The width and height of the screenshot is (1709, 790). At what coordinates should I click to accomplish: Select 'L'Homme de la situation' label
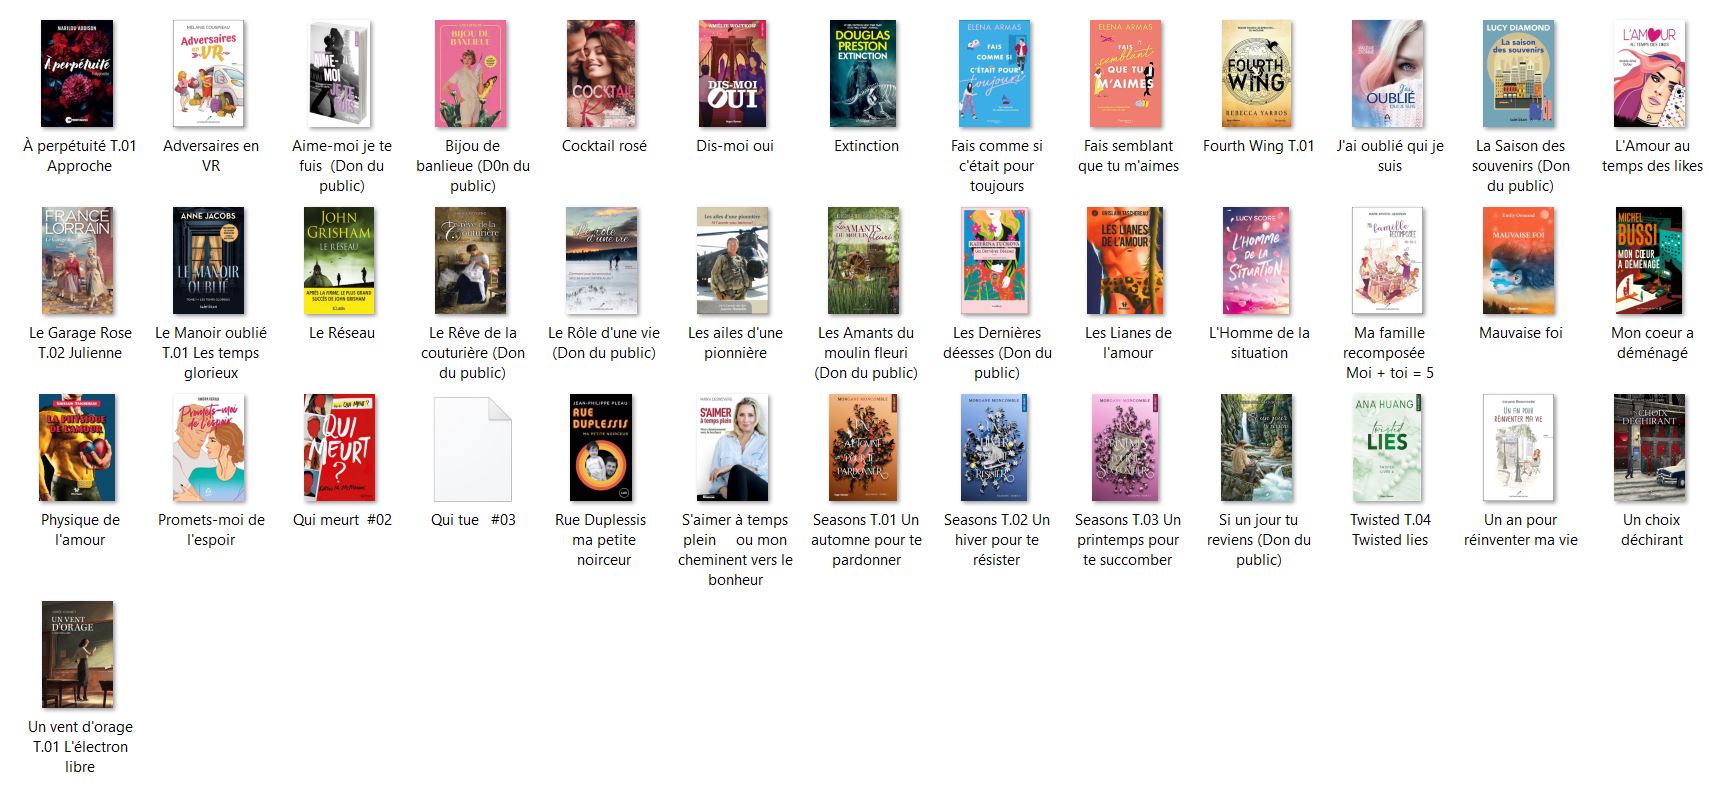pyautogui.click(x=1259, y=343)
